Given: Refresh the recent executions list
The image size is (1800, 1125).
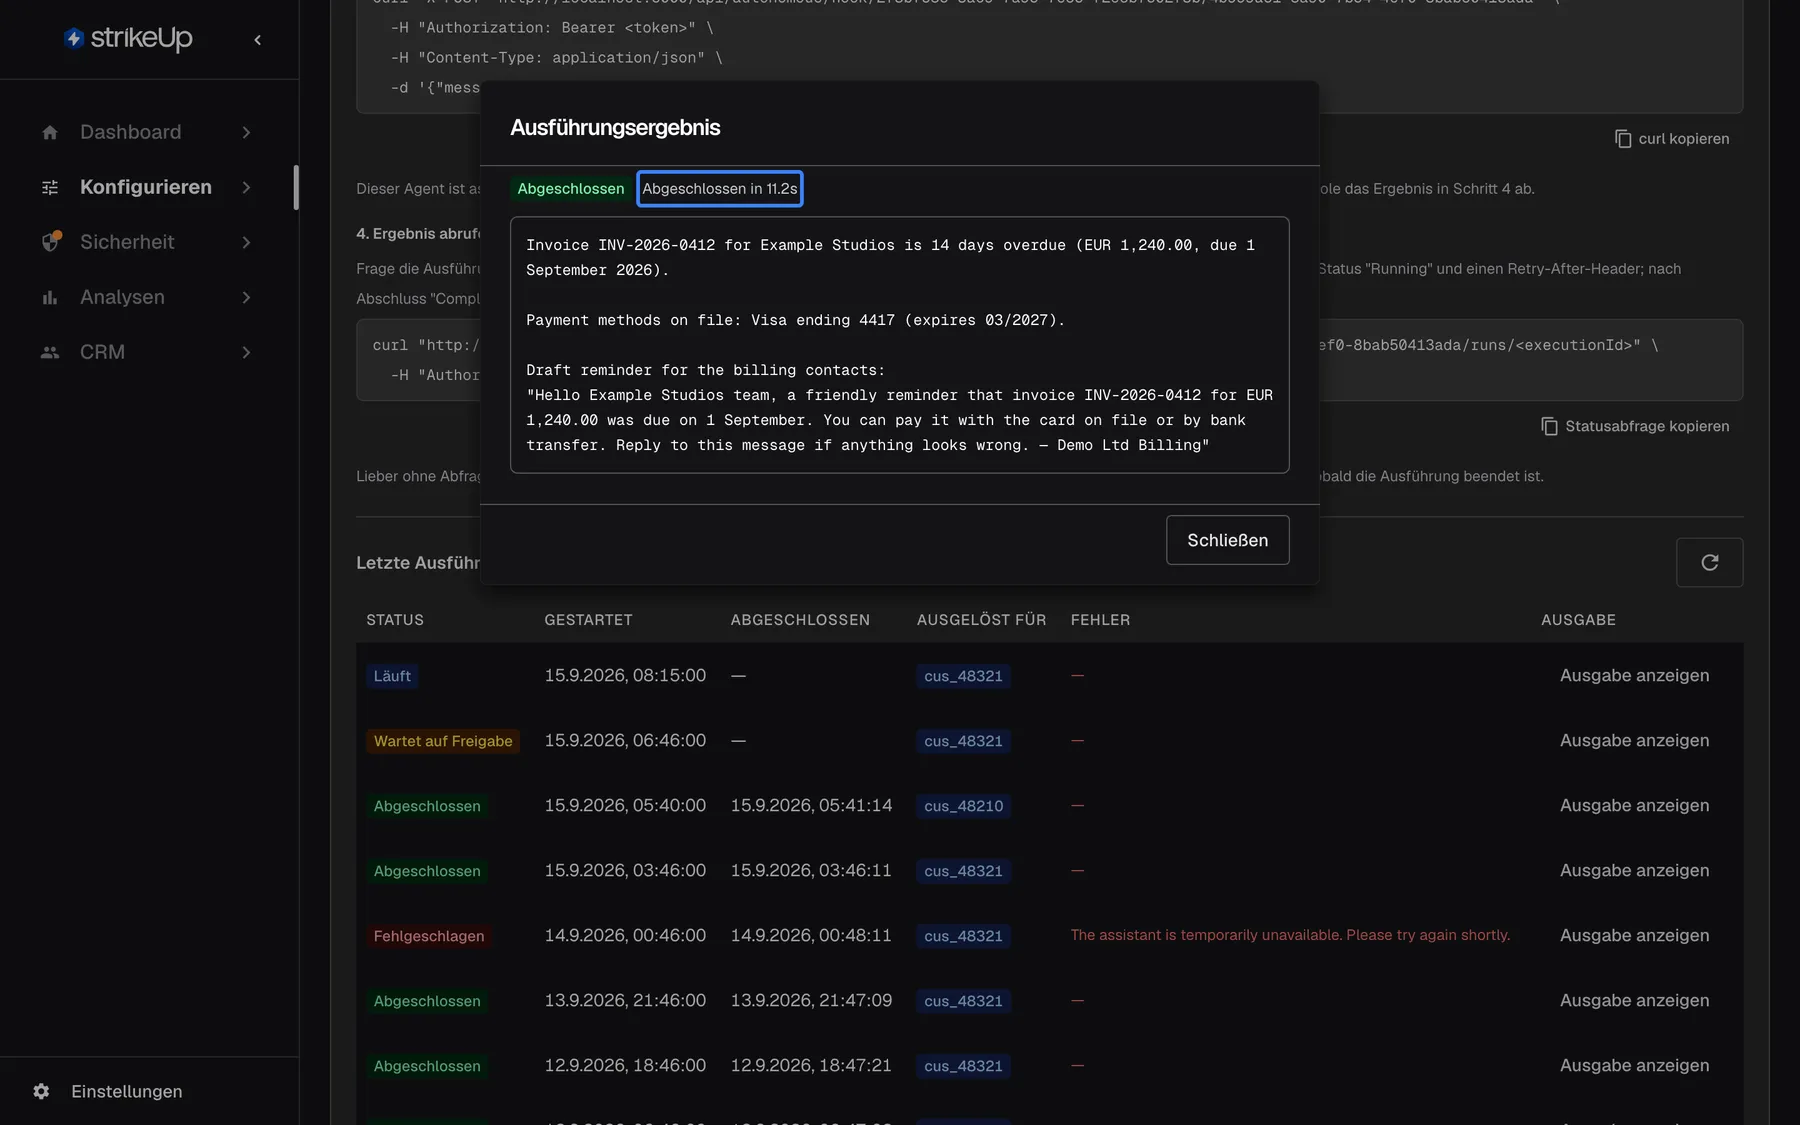Looking at the screenshot, I should pos(1709,562).
